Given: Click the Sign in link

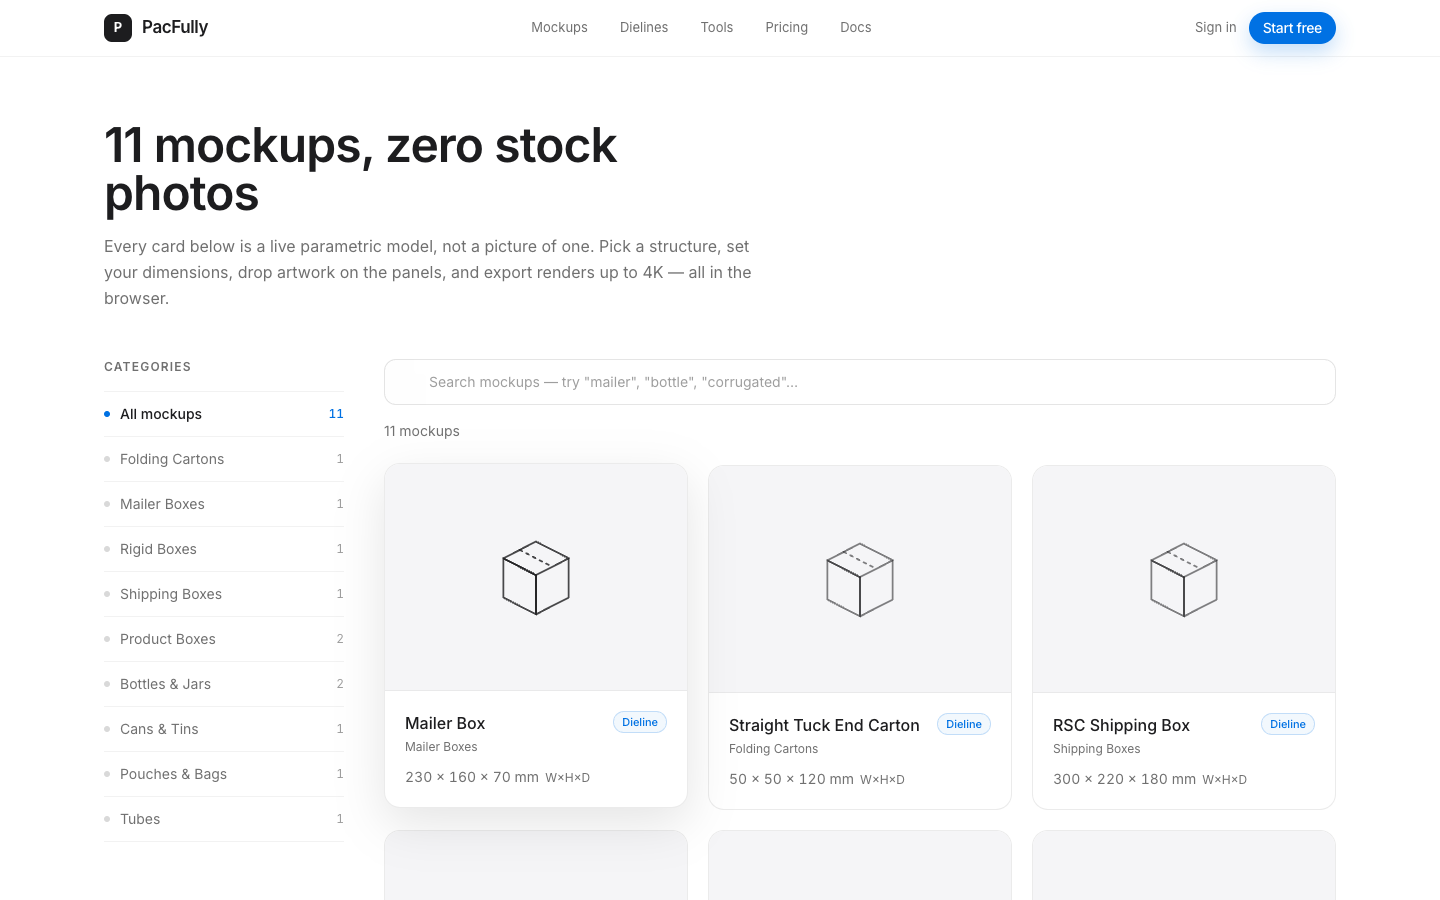Looking at the screenshot, I should (x=1215, y=28).
